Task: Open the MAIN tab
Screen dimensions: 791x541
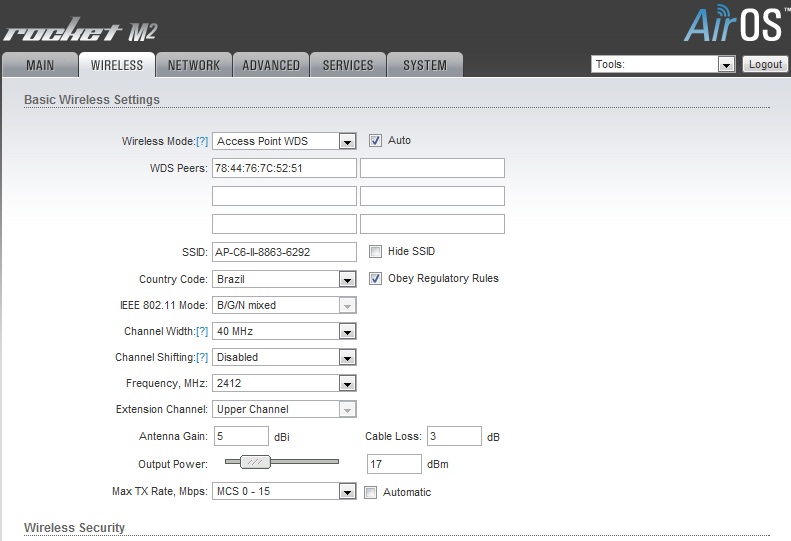Action: point(40,65)
